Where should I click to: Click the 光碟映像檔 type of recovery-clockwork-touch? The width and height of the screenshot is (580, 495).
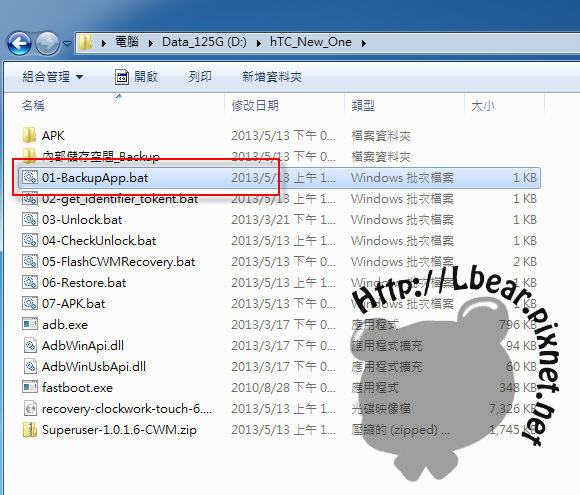coord(381,409)
